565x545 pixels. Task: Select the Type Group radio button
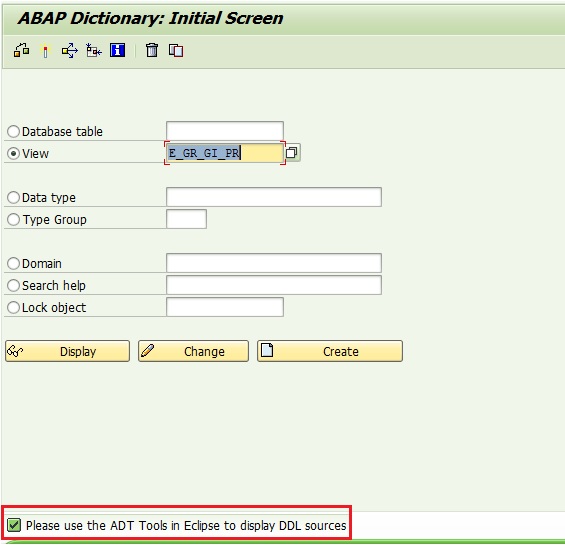(13, 219)
